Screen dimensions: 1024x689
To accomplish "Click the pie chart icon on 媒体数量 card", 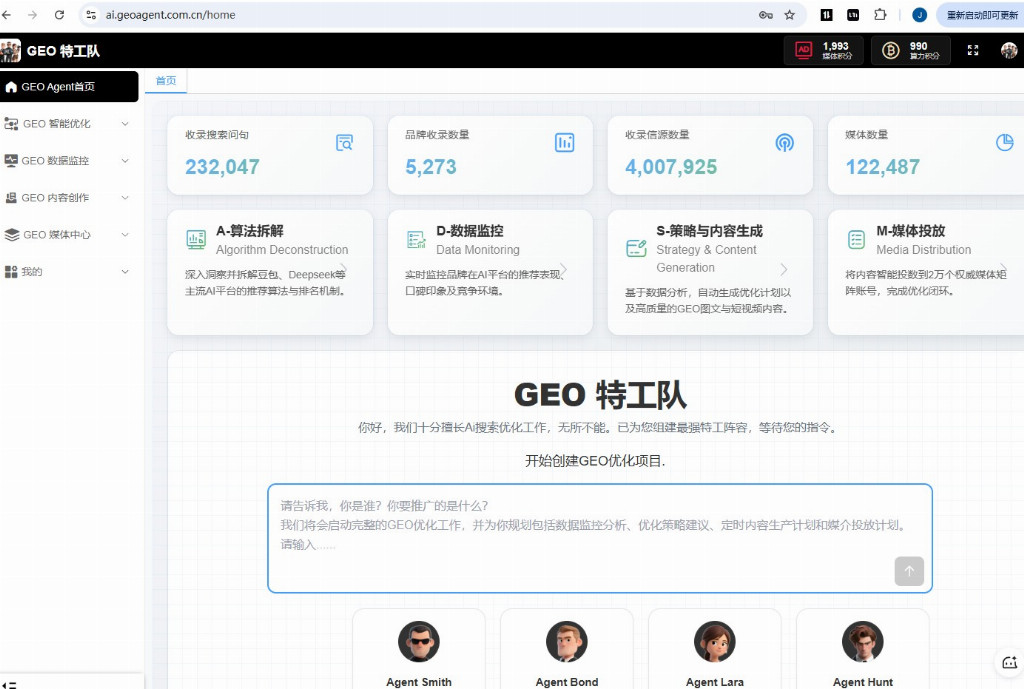I will click(x=1004, y=143).
